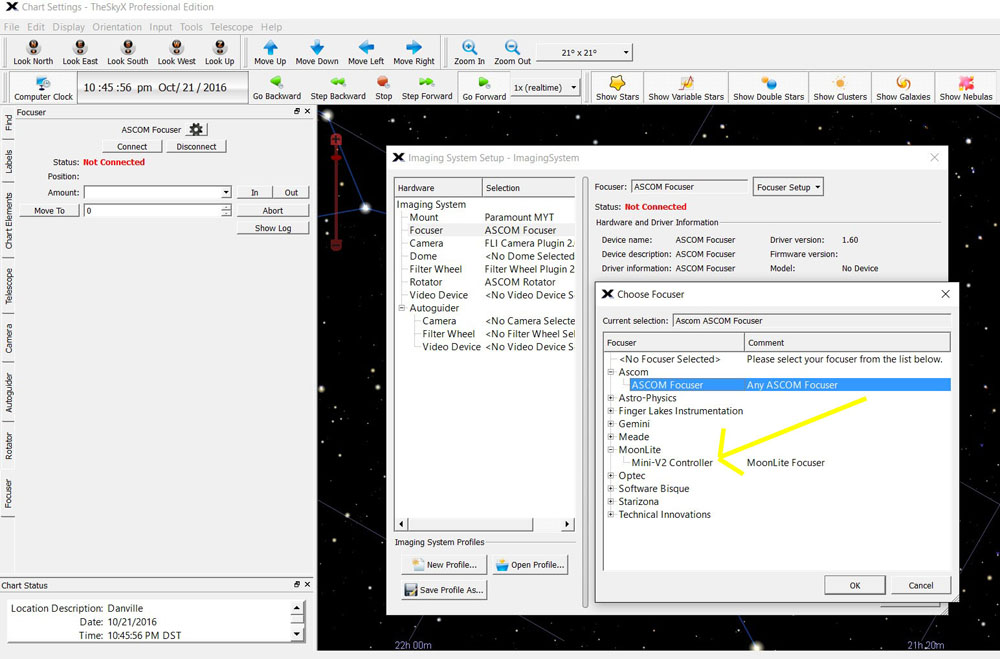The width and height of the screenshot is (1000, 659).
Task: Click the Look Up toolbar icon
Action: point(219,47)
